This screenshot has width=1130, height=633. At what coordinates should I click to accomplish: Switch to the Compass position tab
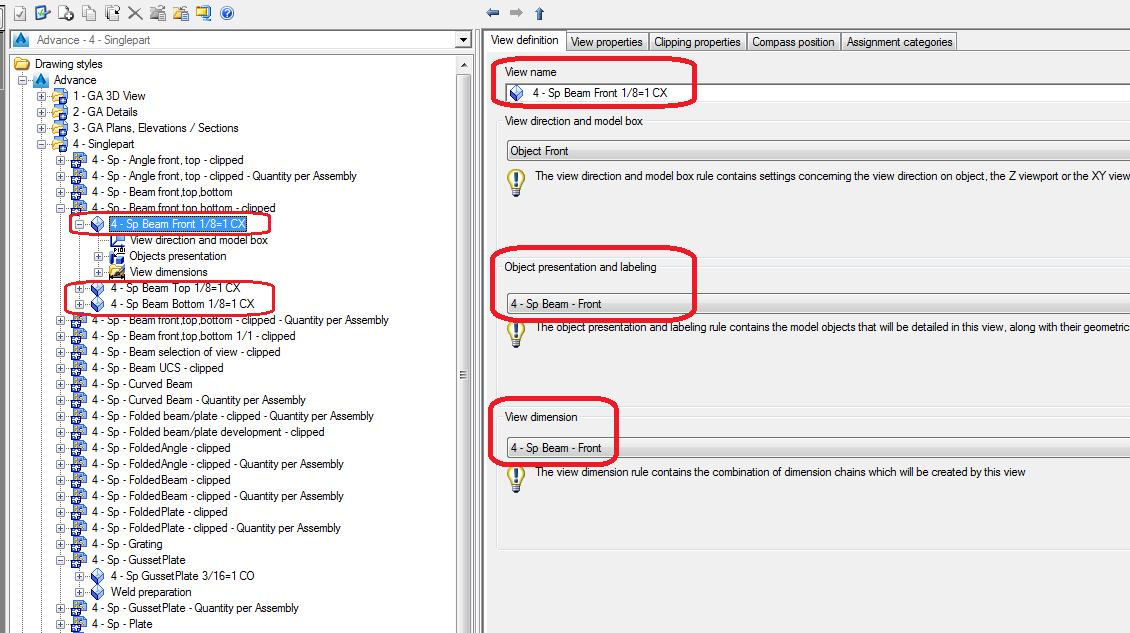(793, 42)
